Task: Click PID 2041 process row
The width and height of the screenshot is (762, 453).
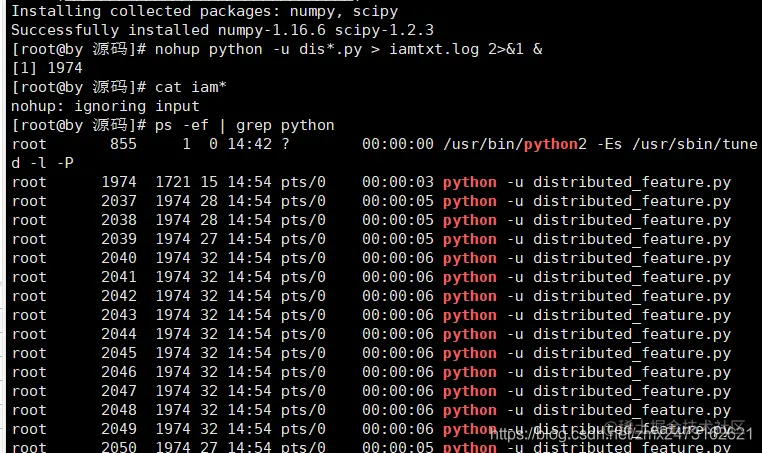Action: [371, 277]
